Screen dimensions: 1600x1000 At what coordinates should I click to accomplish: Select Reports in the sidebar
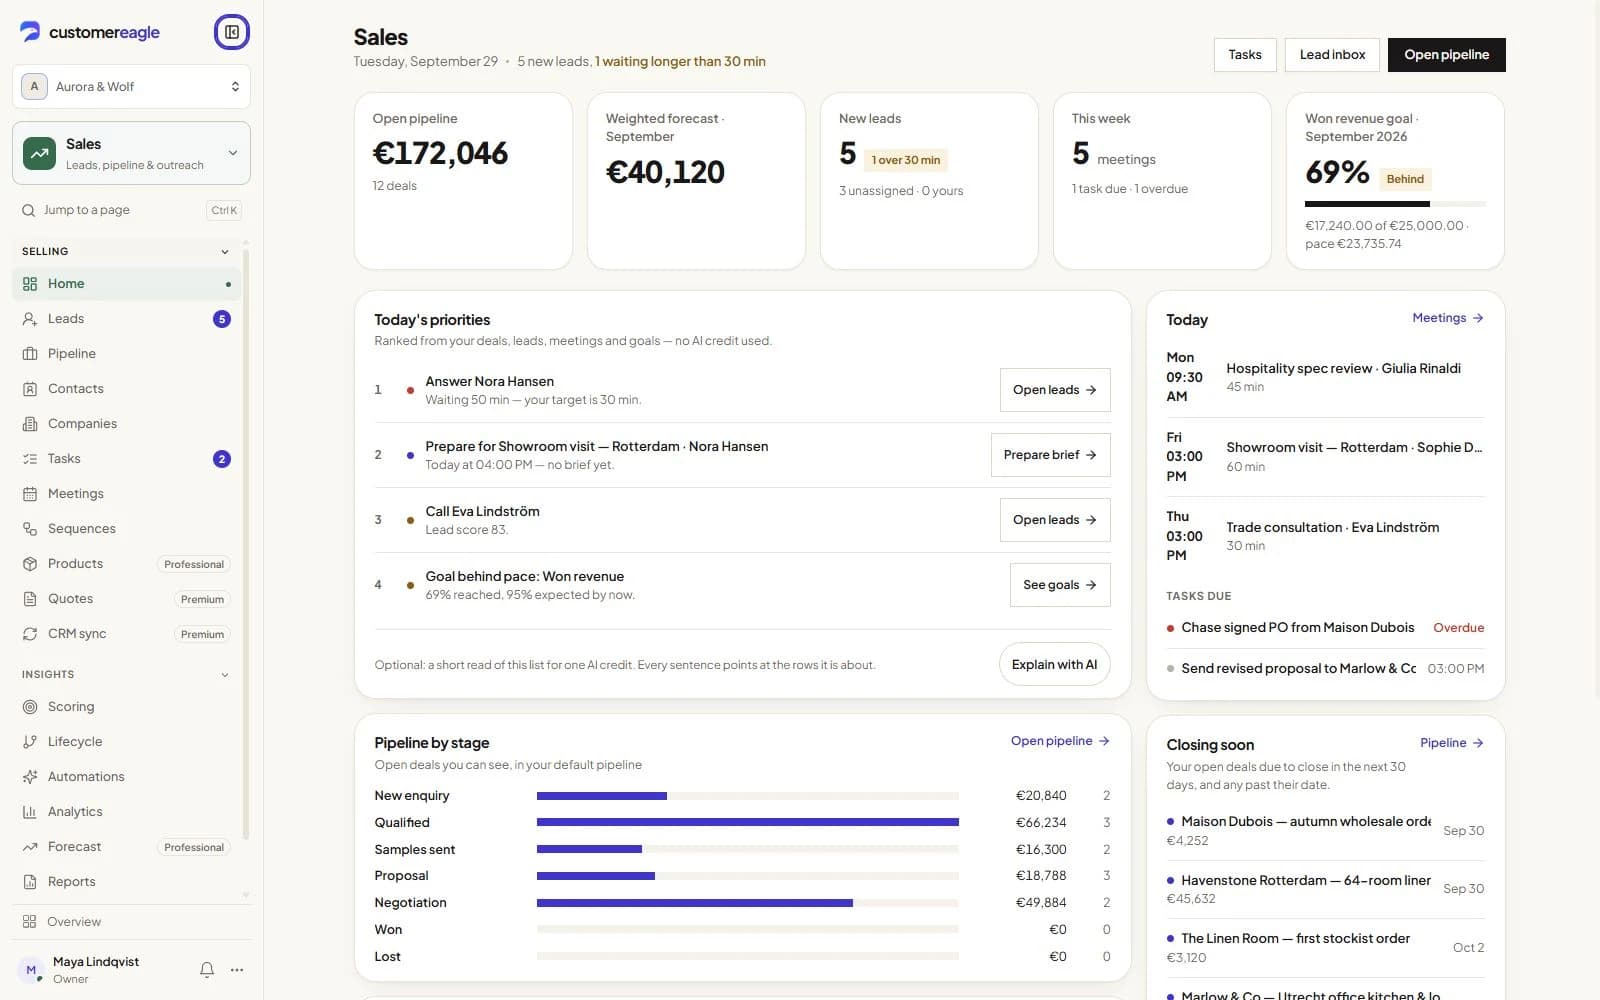click(x=127, y=882)
